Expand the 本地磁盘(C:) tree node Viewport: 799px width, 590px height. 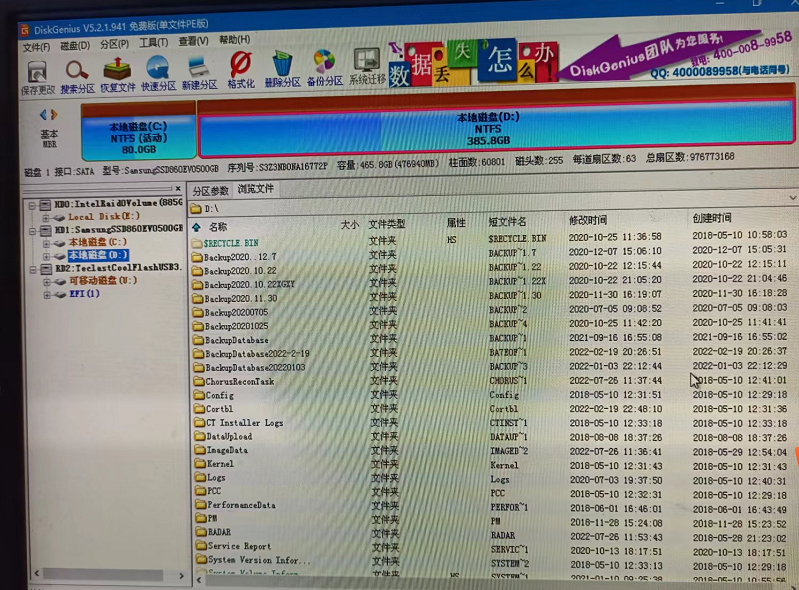click(x=46, y=242)
